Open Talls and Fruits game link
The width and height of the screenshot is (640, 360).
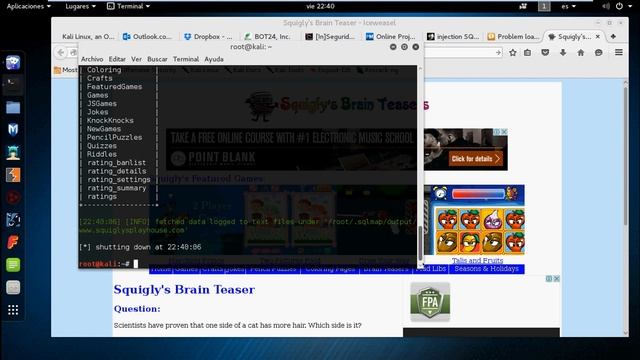tap(477, 260)
